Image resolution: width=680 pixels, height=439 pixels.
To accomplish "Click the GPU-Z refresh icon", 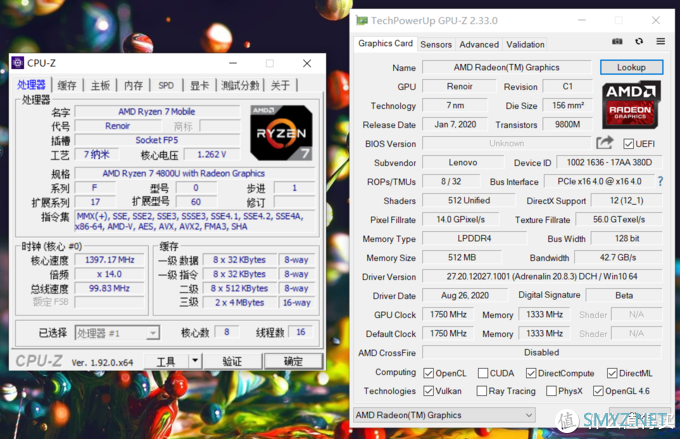I will click(639, 41).
